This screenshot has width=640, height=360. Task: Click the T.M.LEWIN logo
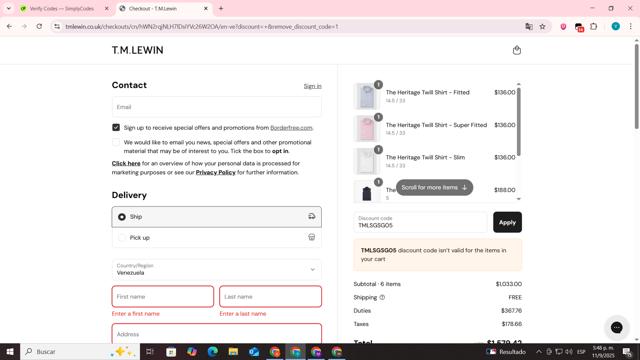pos(138,50)
